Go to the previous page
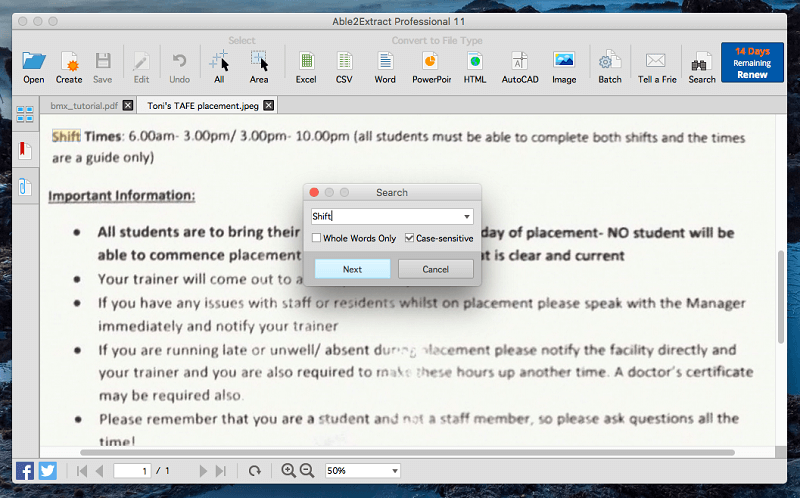 [99, 471]
